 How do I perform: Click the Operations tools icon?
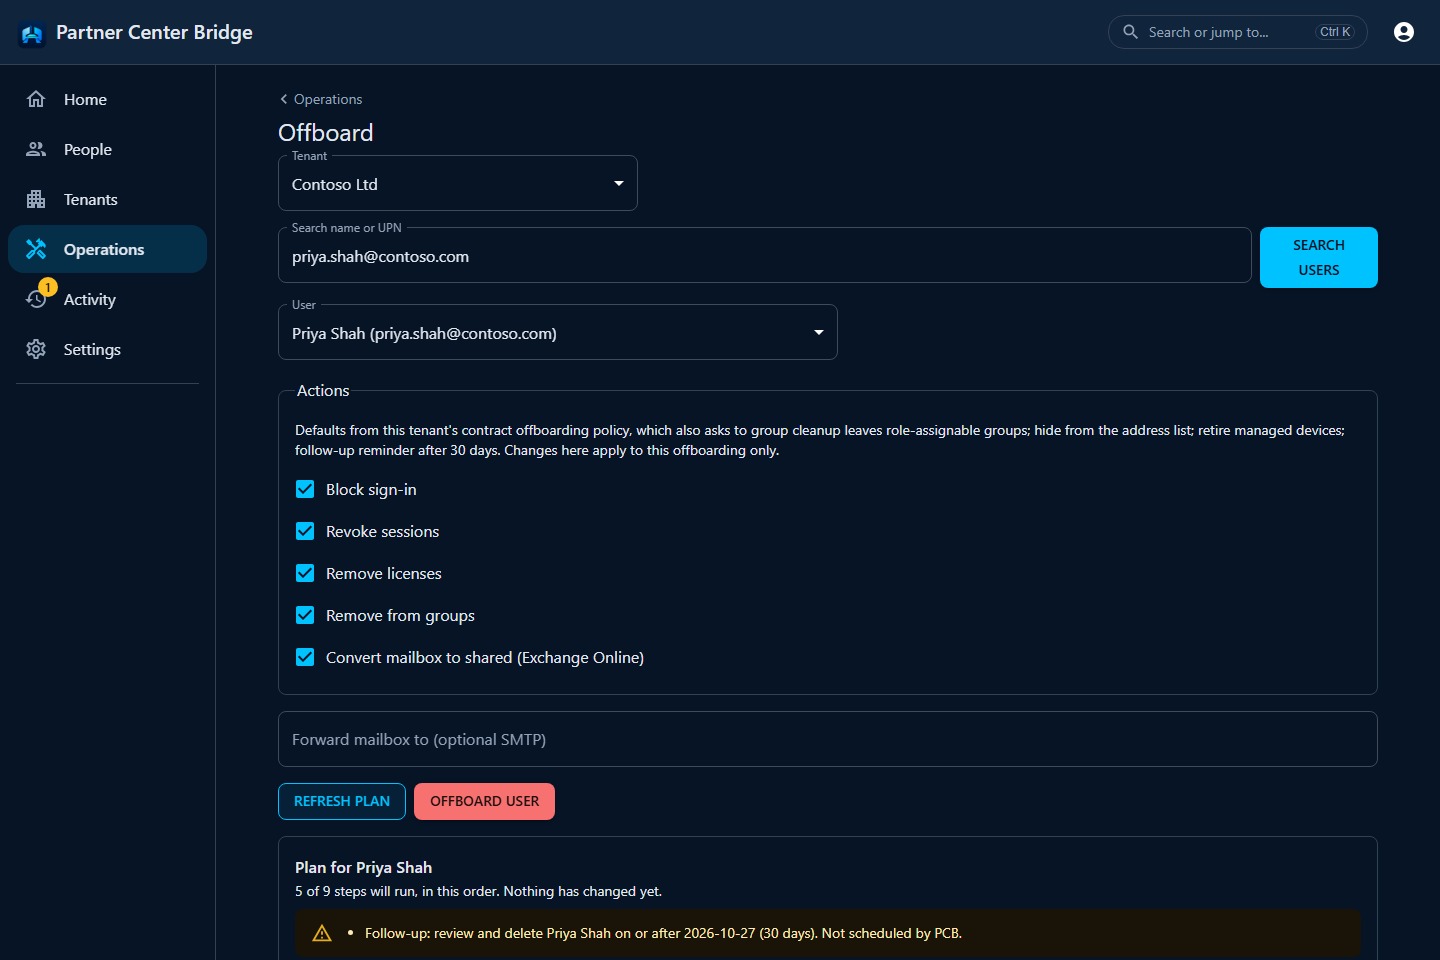coord(36,249)
